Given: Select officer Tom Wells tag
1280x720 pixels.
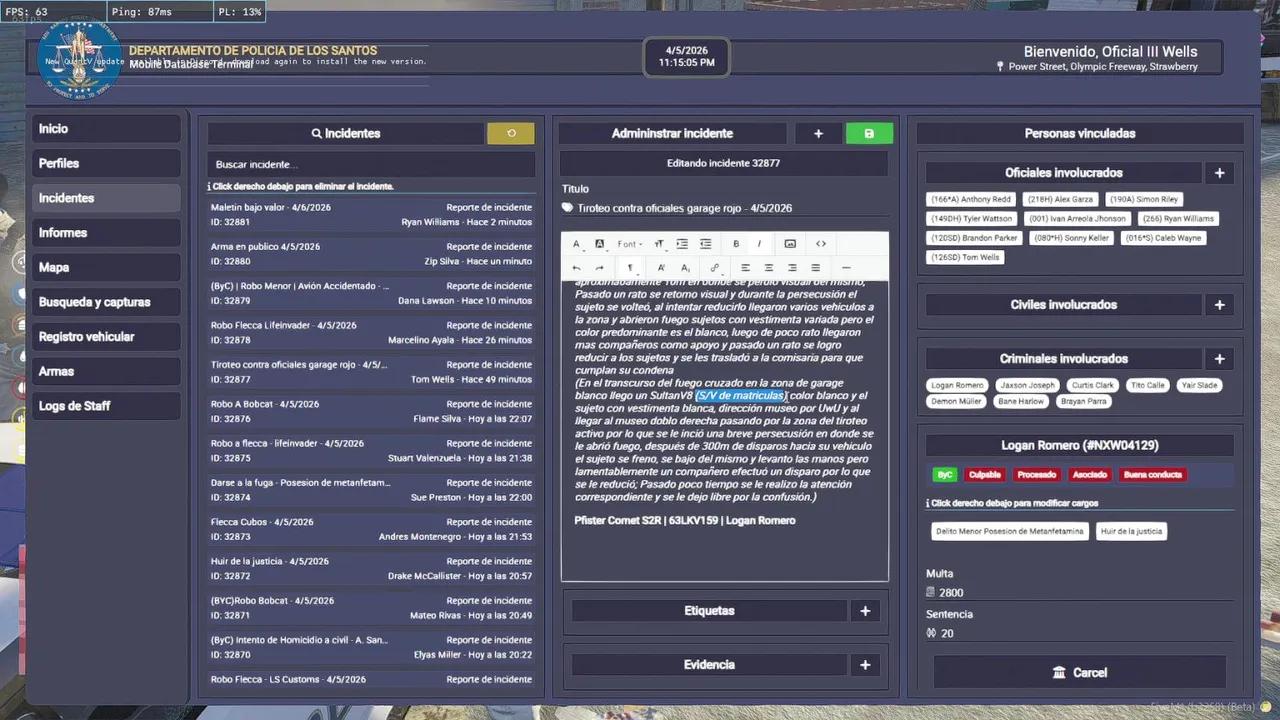Looking at the screenshot, I should pyautogui.click(x=965, y=257).
